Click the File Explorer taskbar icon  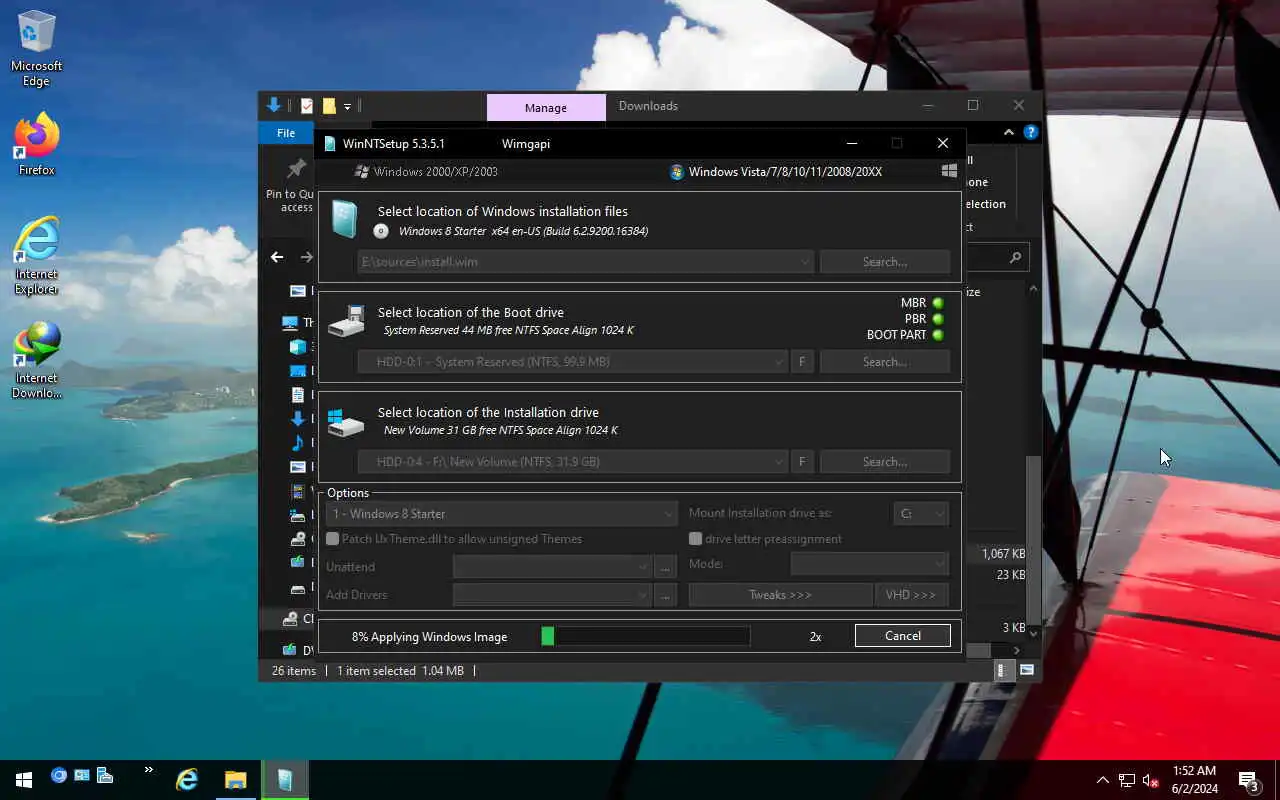pyautogui.click(x=235, y=779)
